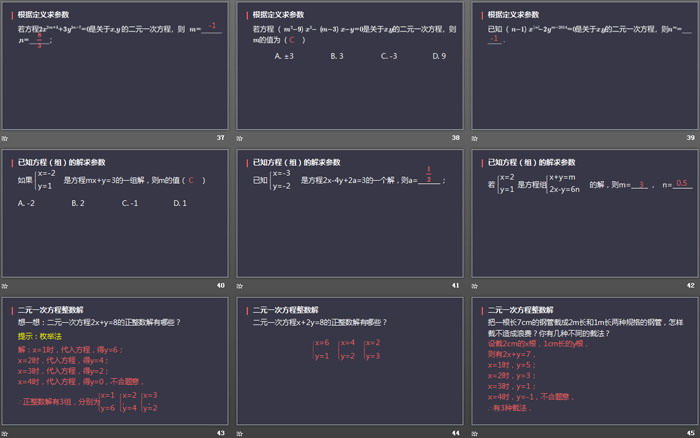The image size is (700, 438).
Task: Select slide 44 thumbnail about x+2y=8
Action: (x=350, y=361)
